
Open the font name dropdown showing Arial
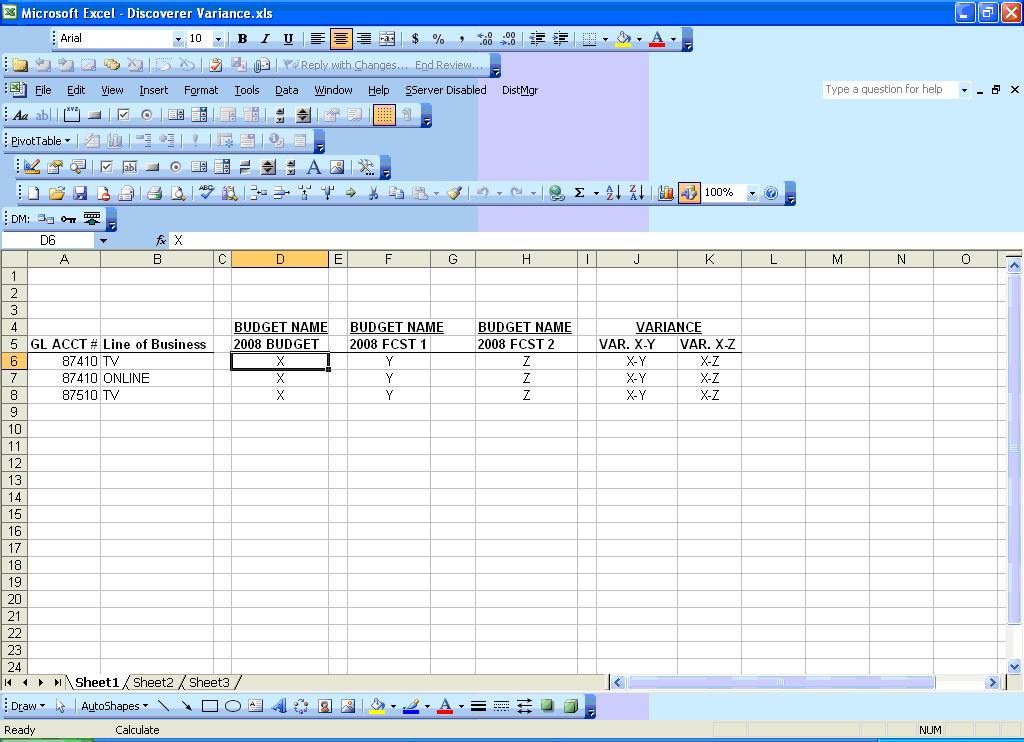(x=179, y=39)
